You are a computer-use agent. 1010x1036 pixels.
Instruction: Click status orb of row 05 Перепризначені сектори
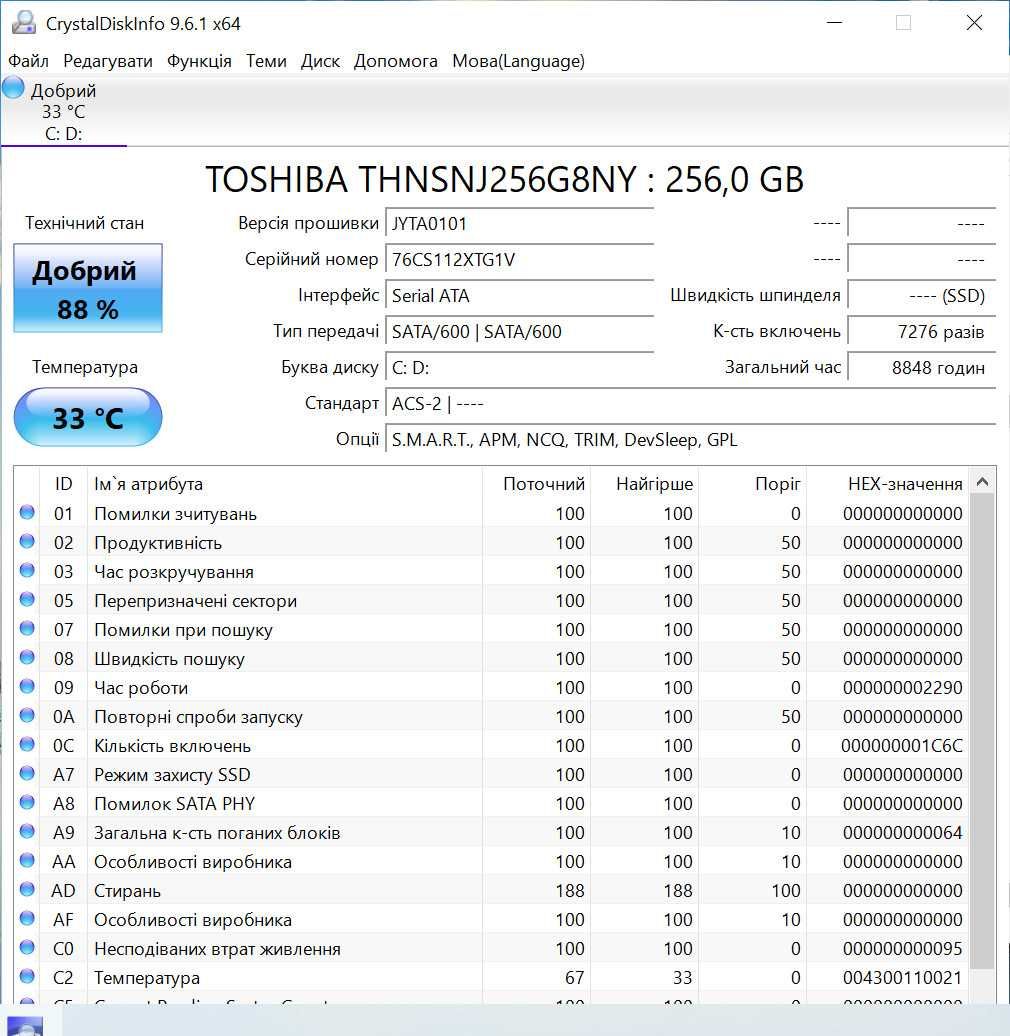(x=27, y=599)
